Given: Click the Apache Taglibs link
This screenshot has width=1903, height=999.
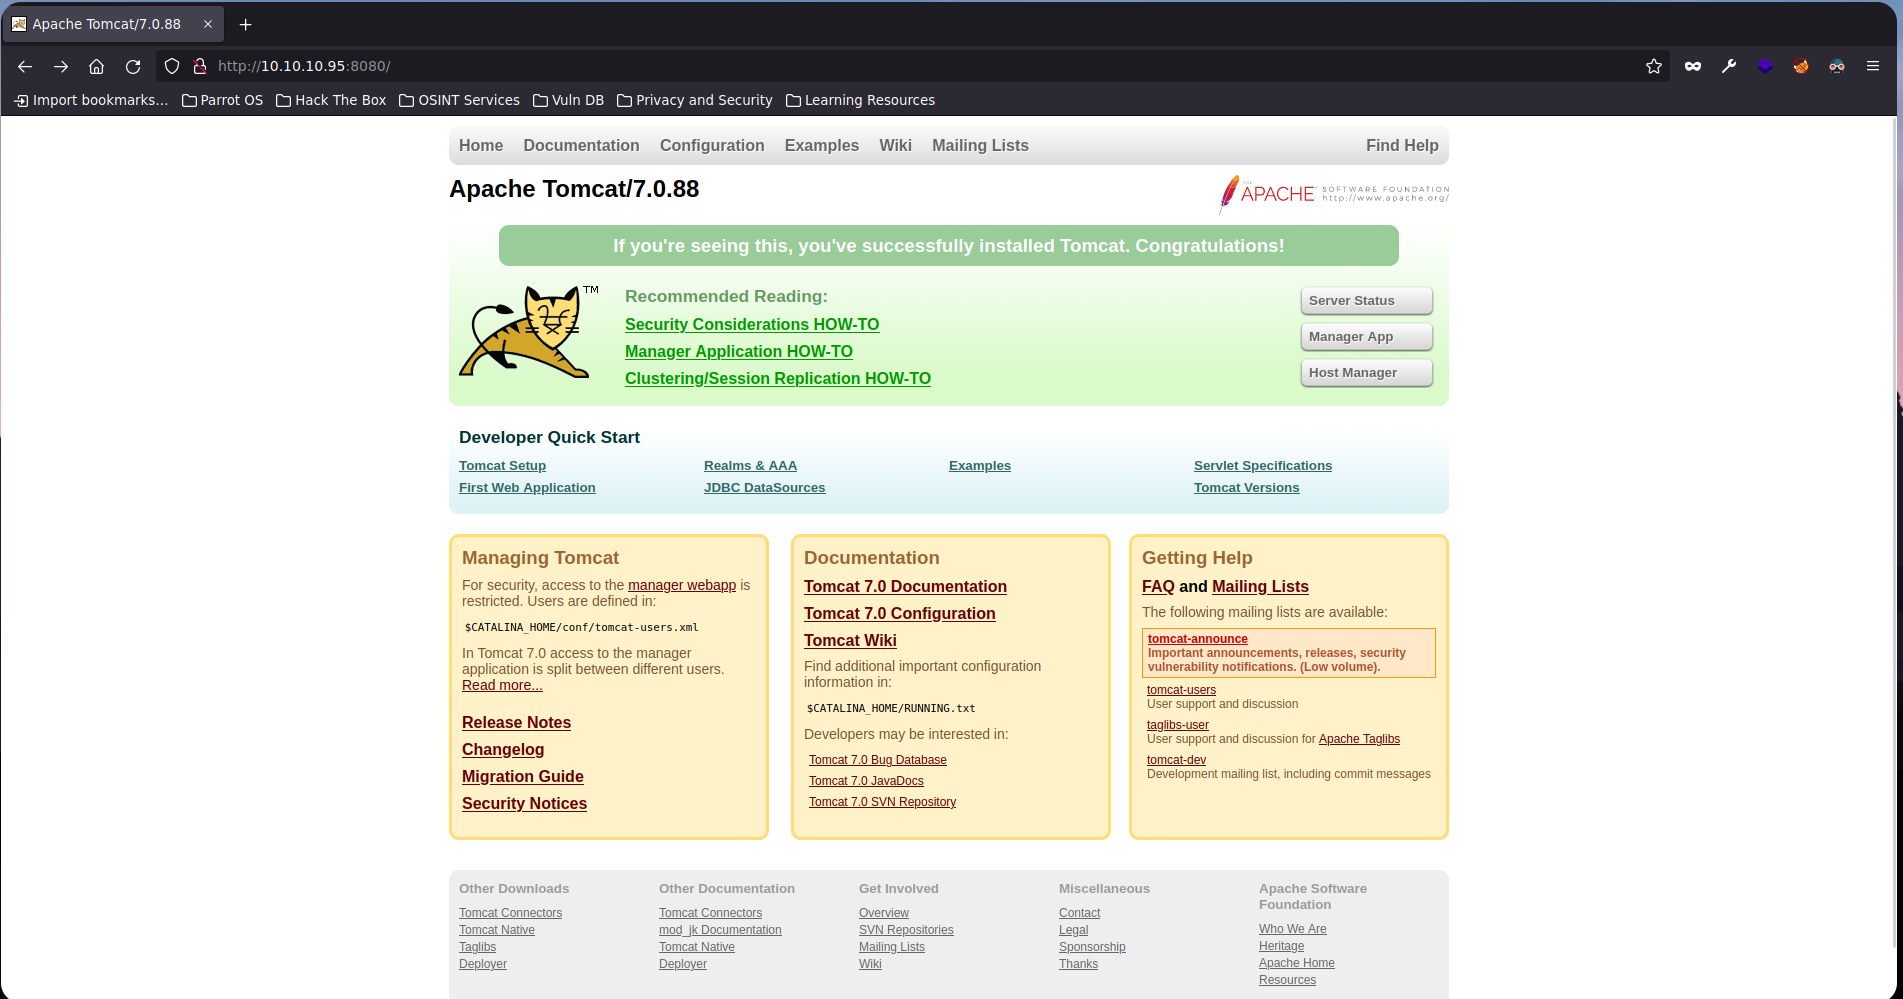Looking at the screenshot, I should coord(1359,740).
